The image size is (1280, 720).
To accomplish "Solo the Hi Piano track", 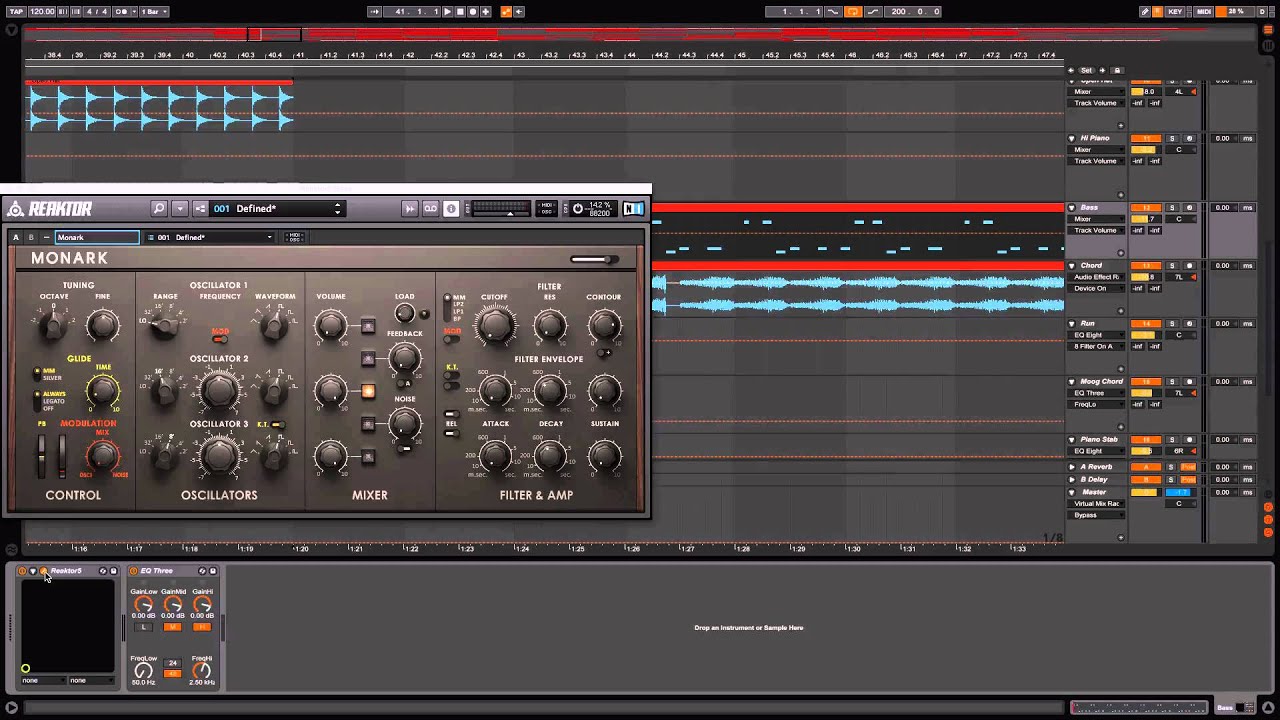I will [1172, 138].
